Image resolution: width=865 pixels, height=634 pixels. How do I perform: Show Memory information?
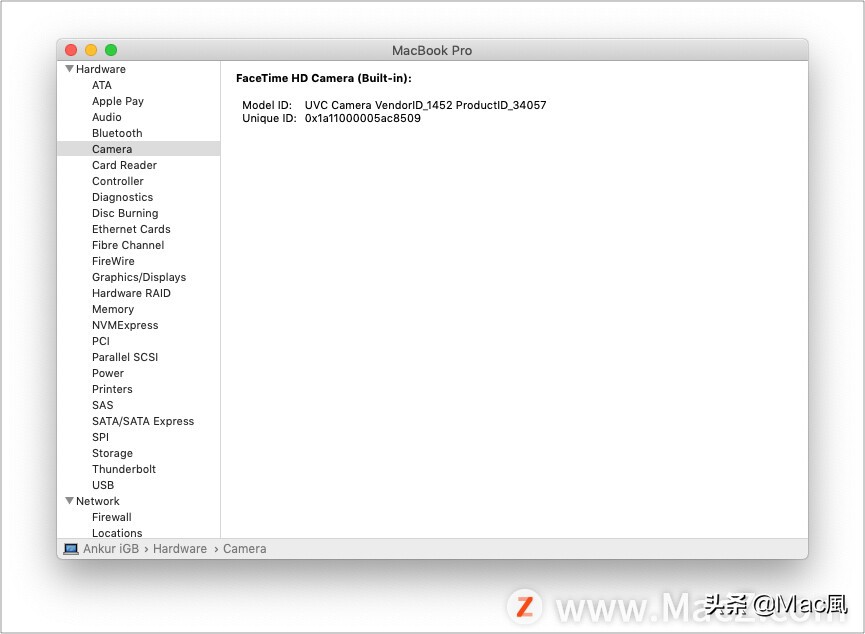tap(113, 309)
